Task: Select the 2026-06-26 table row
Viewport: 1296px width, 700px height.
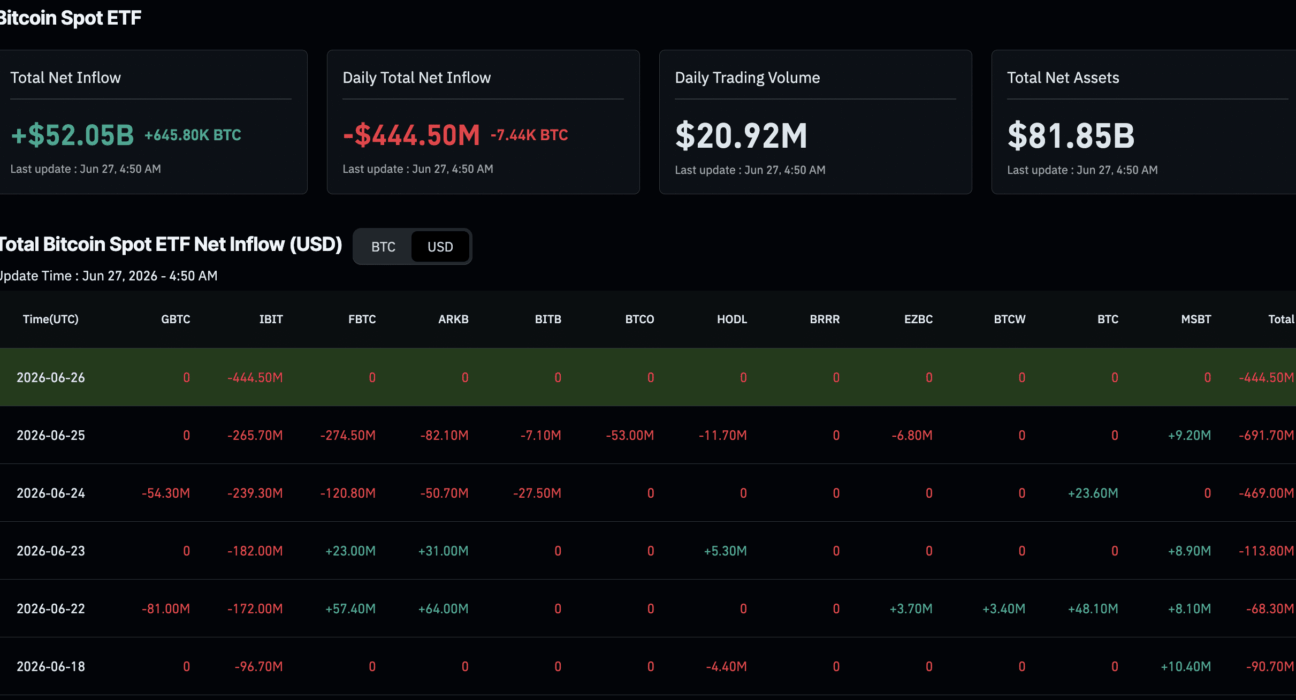Action: (x=648, y=377)
